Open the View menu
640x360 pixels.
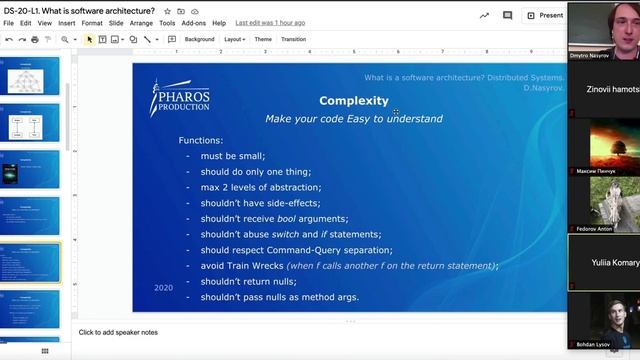click(x=44, y=23)
